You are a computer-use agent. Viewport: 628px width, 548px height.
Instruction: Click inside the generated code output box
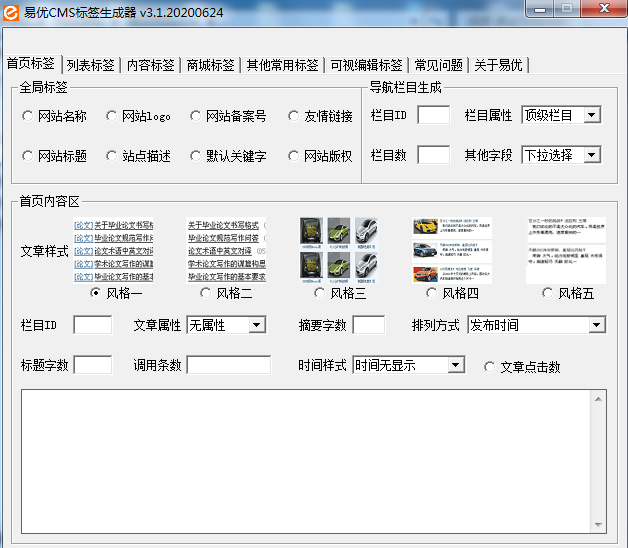(x=306, y=461)
